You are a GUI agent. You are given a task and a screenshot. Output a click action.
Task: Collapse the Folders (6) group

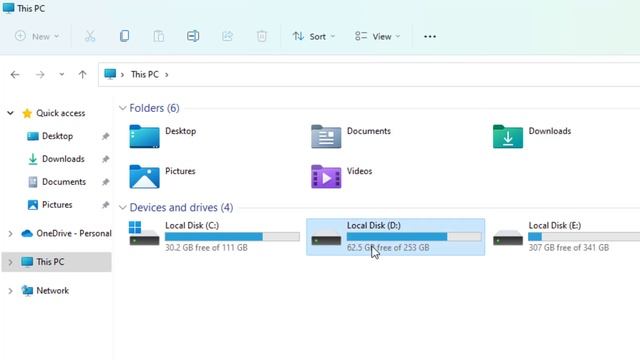pos(122,108)
